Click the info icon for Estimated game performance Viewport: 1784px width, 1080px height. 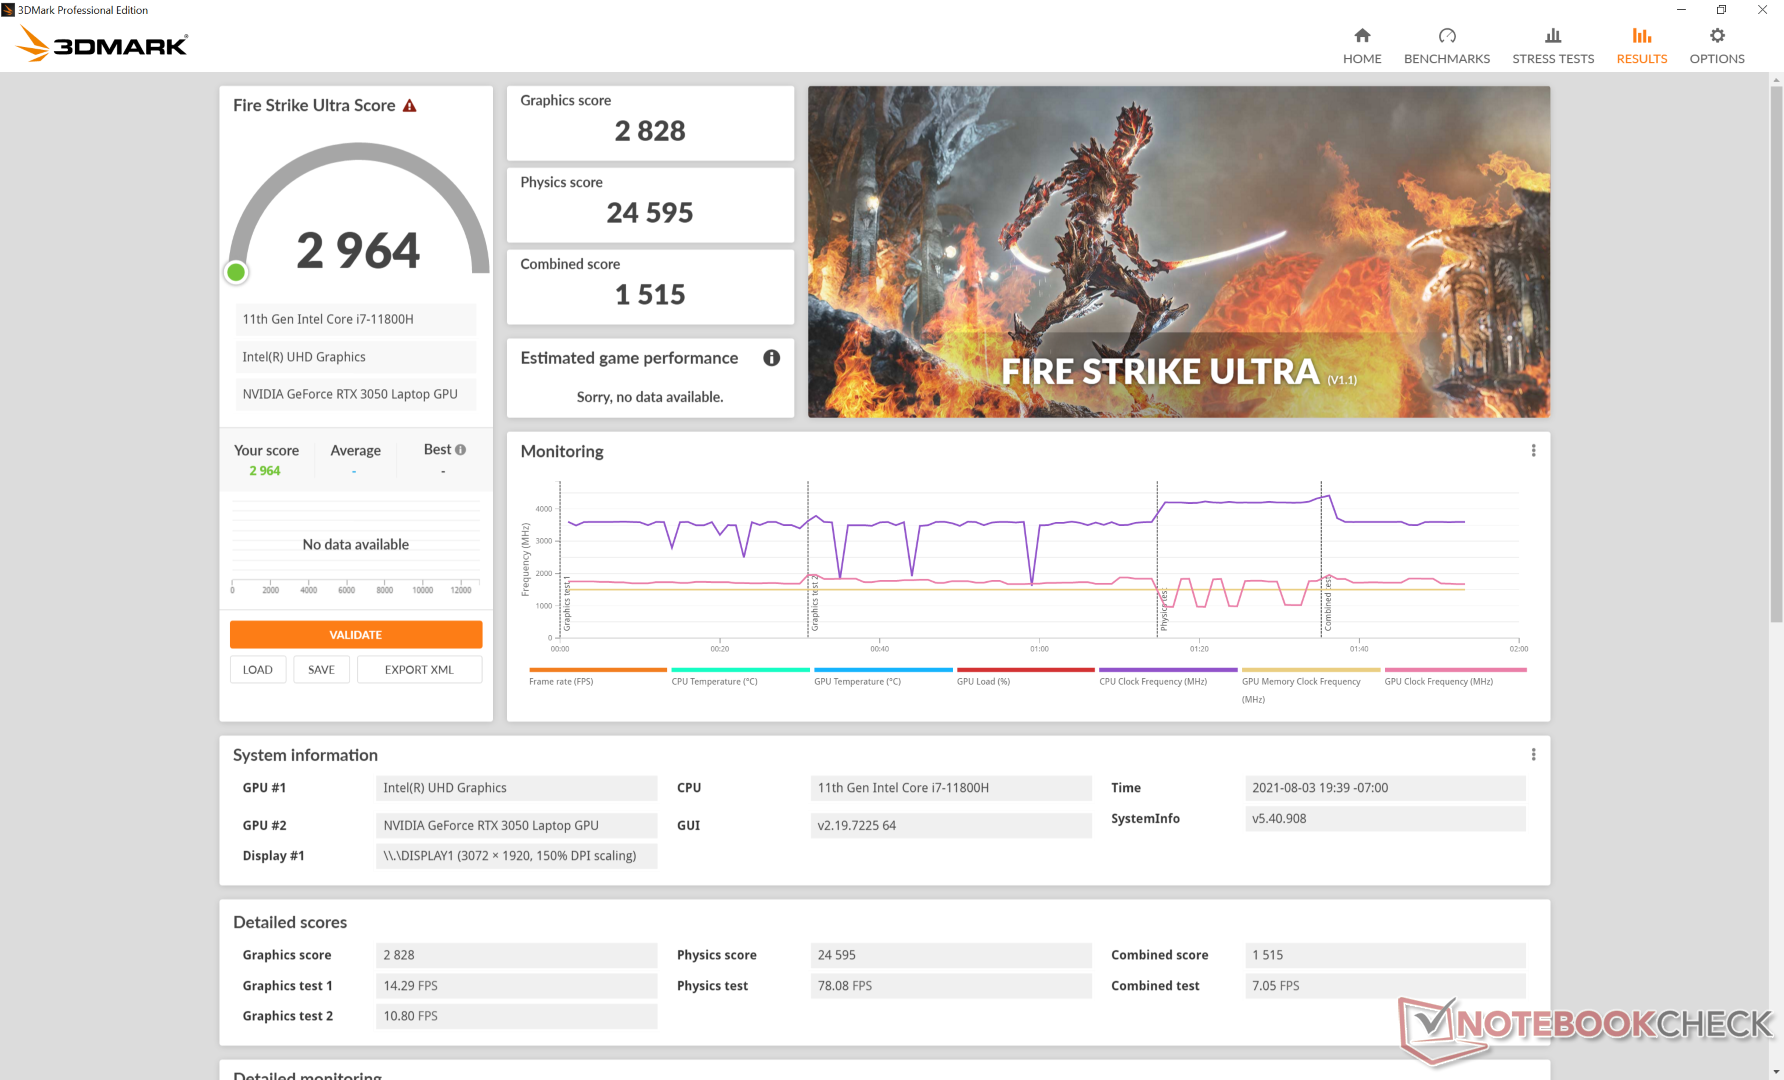pos(772,358)
